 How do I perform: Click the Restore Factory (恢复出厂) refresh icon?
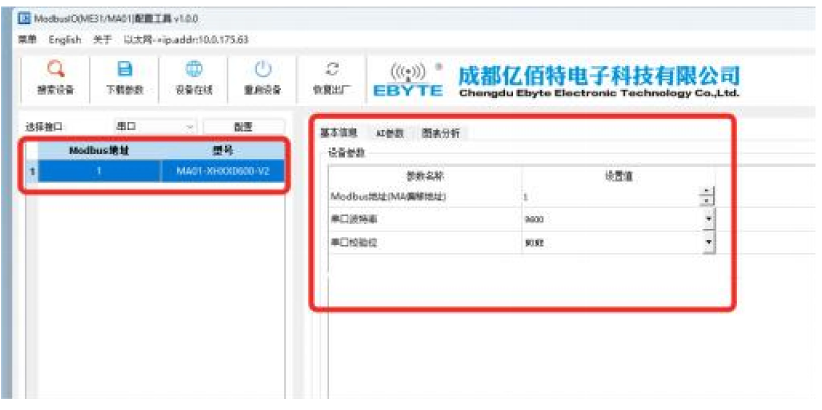pyautogui.click(x=331, y=69)
